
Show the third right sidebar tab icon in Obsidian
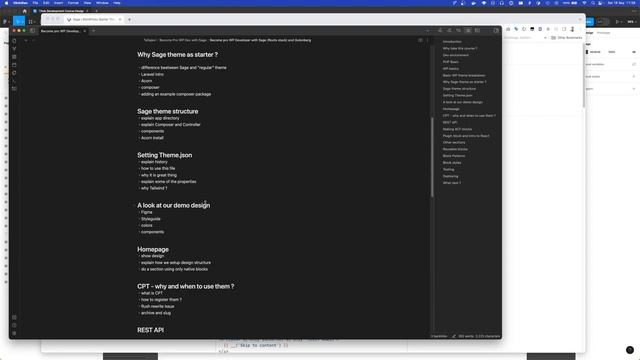point(459,31)
